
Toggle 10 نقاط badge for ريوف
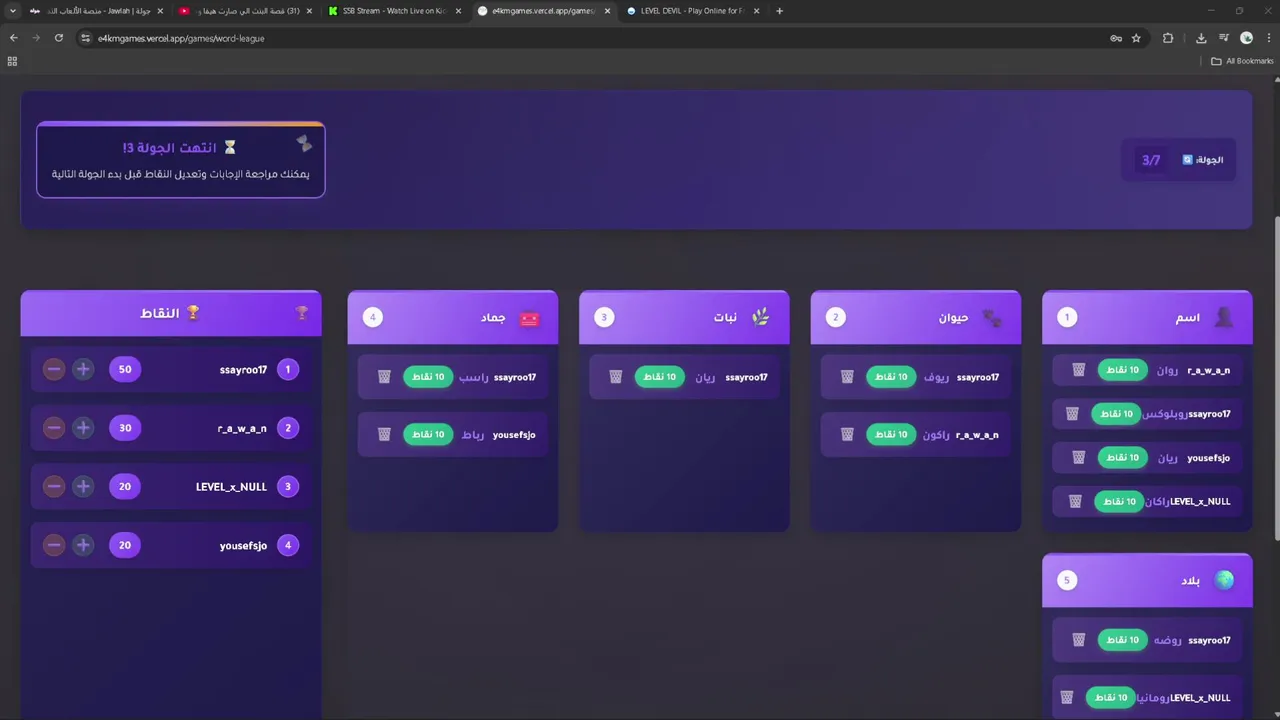point(891,377)
